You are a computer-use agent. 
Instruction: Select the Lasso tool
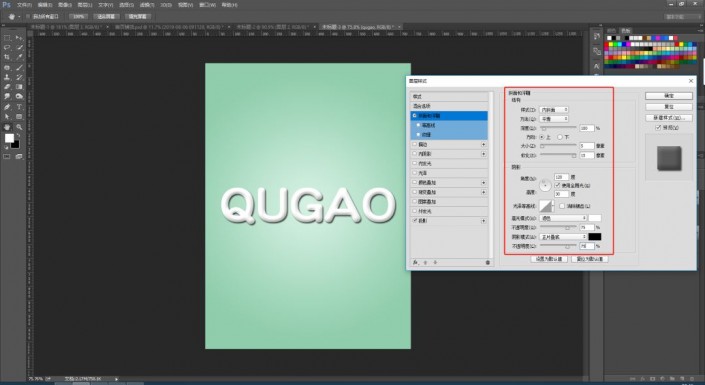click(7, 48)
